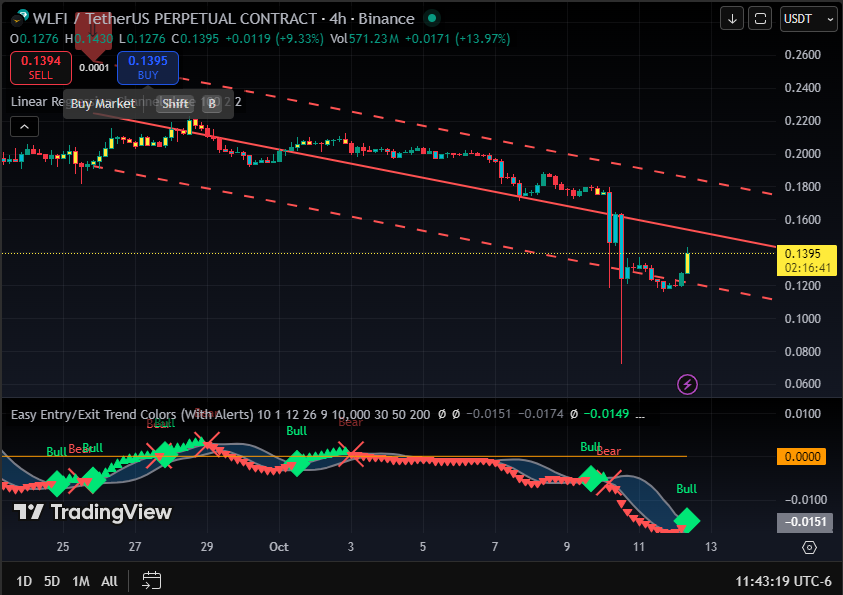Select the 5D time range

52,581
